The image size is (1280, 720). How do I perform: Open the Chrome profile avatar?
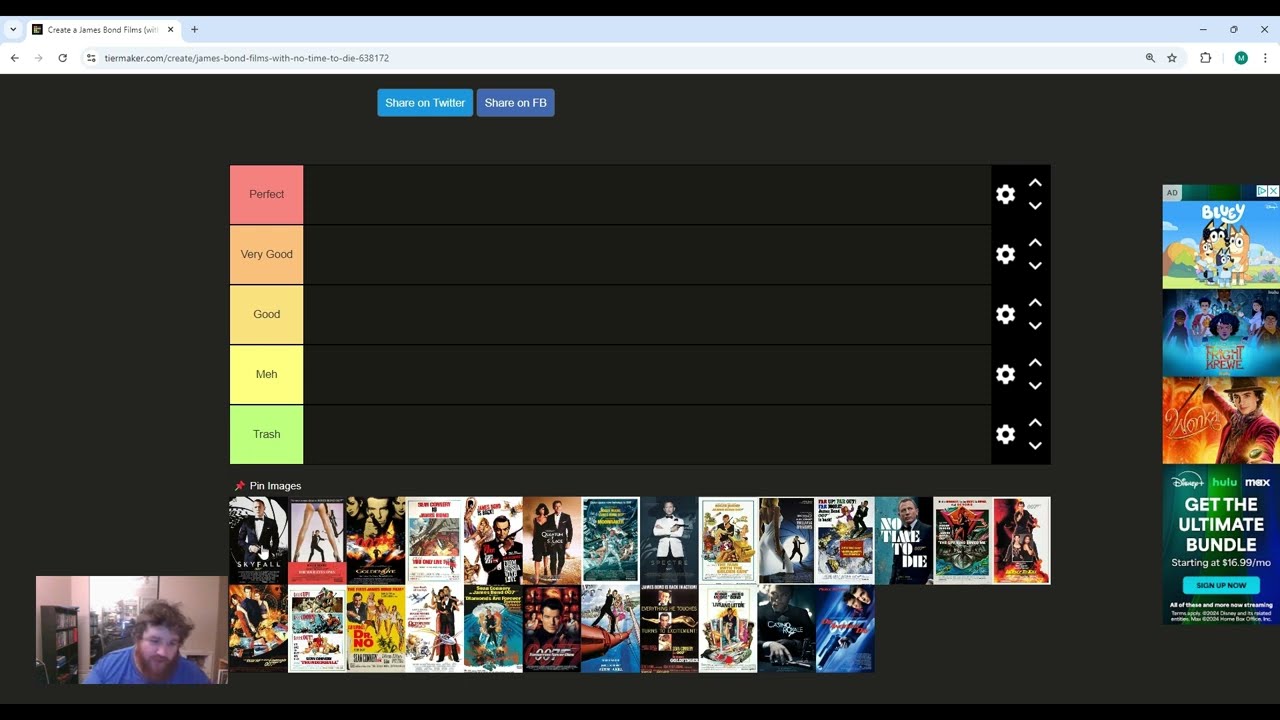[1241, 58]
